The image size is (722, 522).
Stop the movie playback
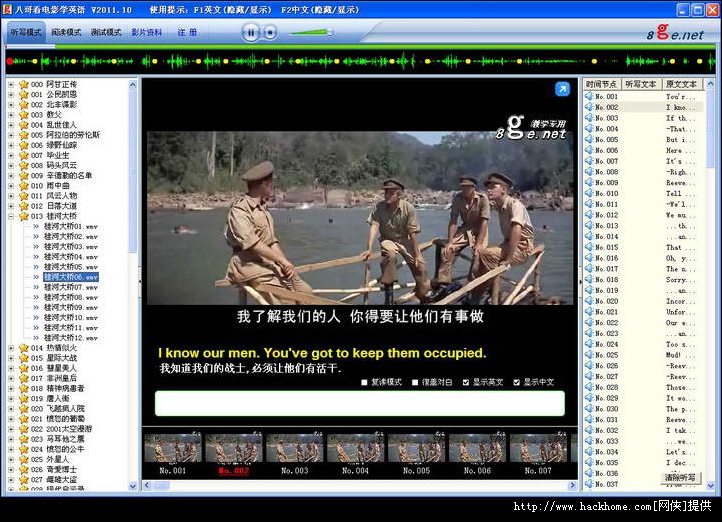pyautogui.click(x=270, y=33)
